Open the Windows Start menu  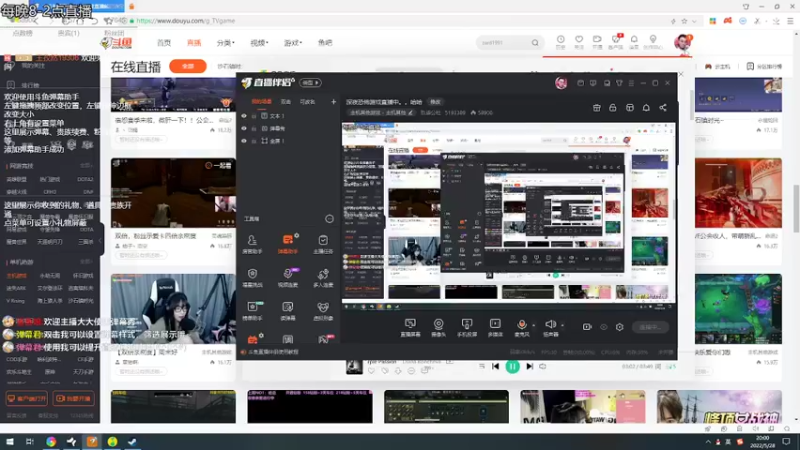pos(10,442)
